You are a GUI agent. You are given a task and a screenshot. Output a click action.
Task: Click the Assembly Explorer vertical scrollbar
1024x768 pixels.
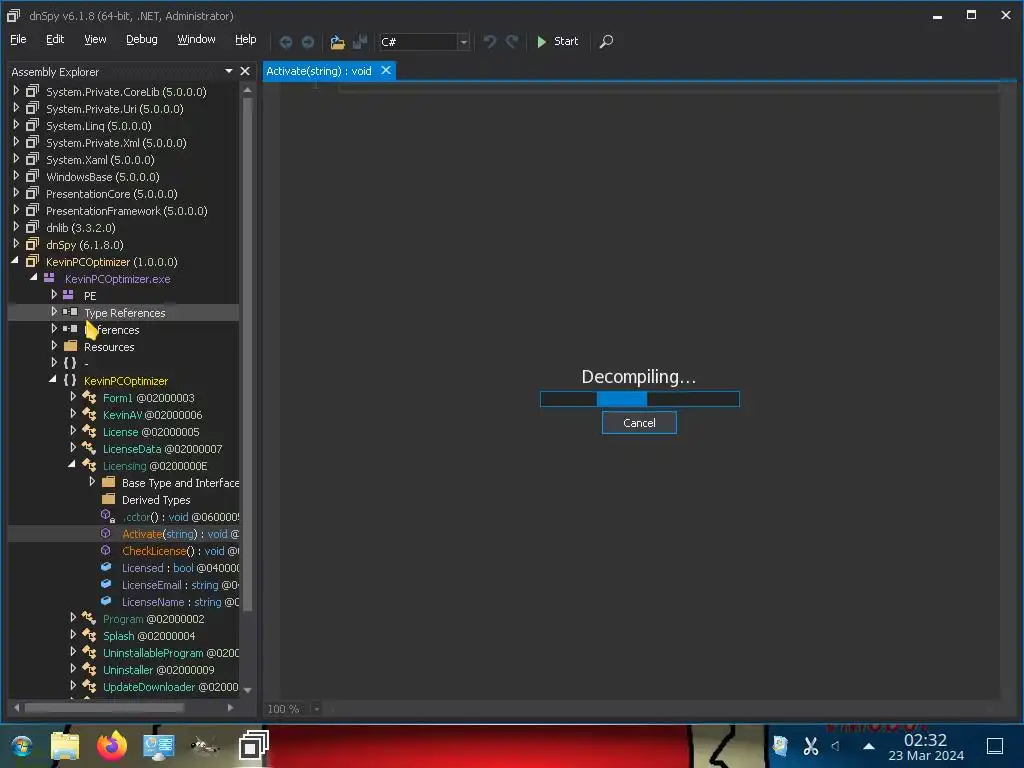[x=248, y=353]
